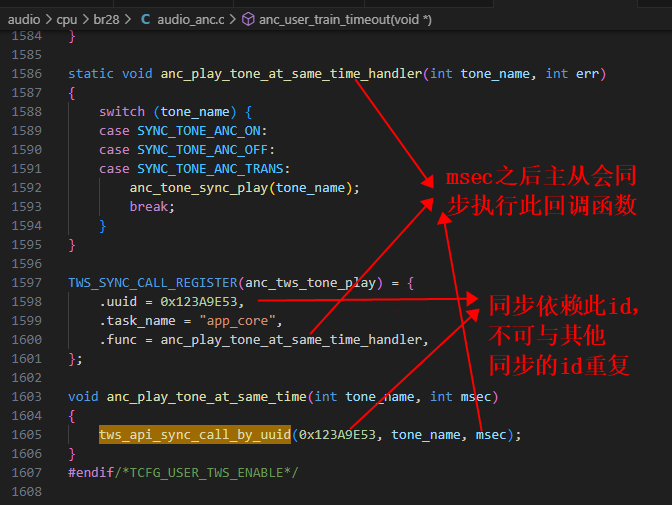Click line number 1597 in gutter
The image size is (672, 505).
tap(27, 283)
